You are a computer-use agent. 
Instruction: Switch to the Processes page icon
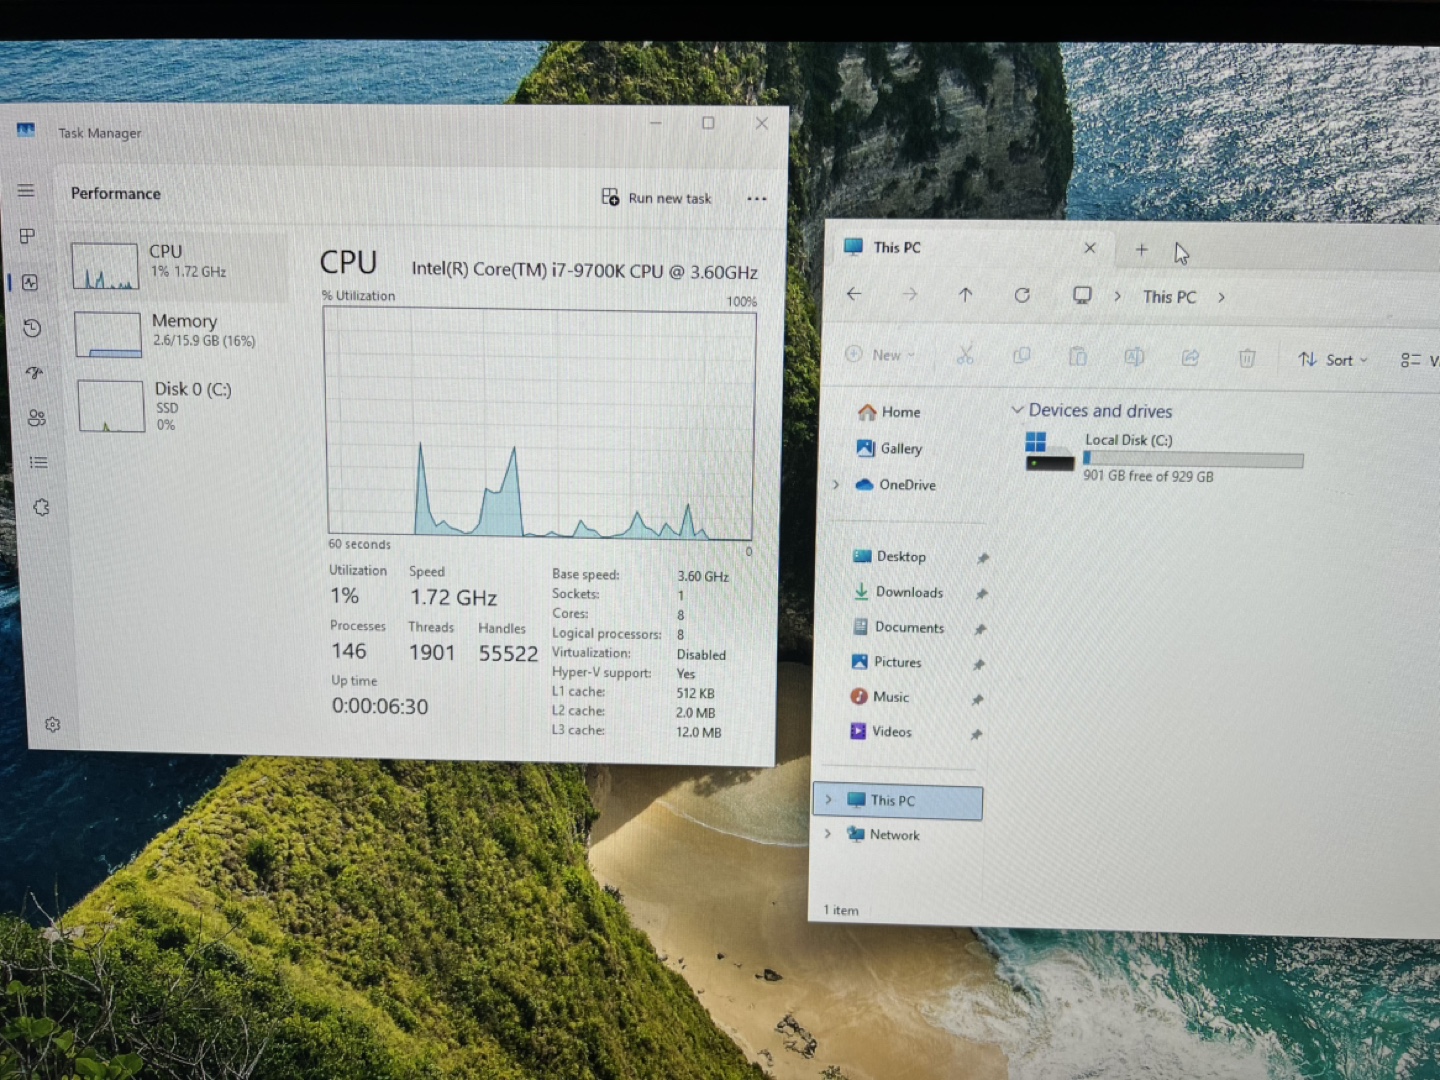(x=28, y=236)
